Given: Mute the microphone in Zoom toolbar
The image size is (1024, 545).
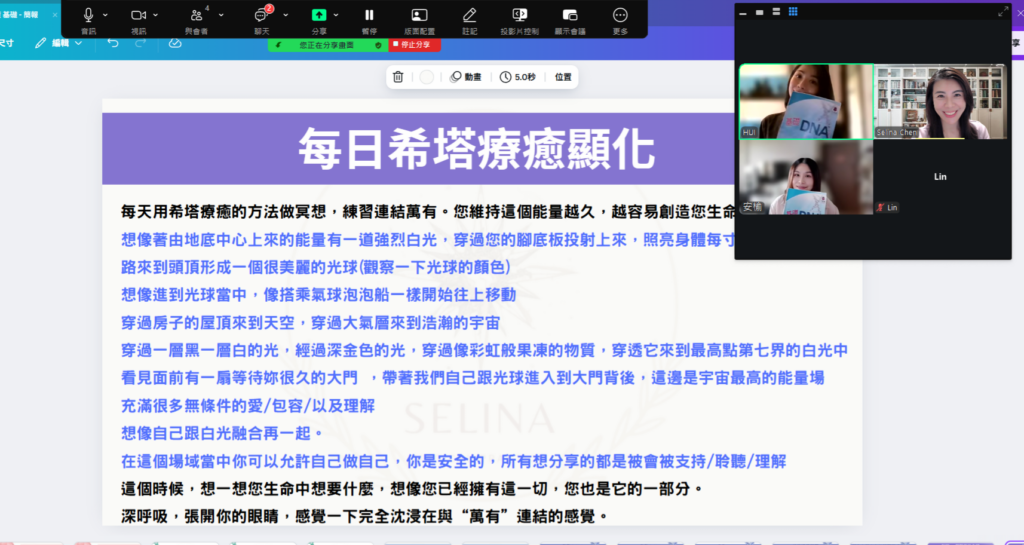Looking at the screenshot, I should pyautogui.click(x=88, y=15).
